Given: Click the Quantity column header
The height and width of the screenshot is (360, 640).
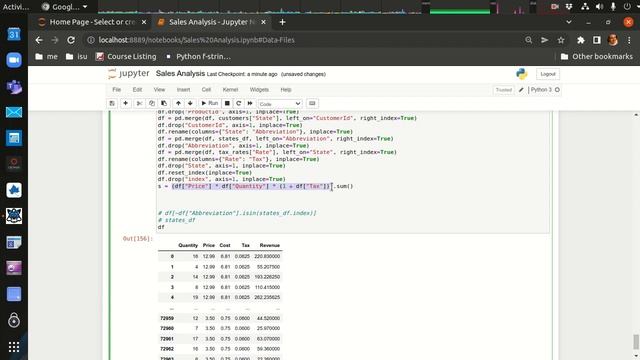Looking at the screenshot, I should click(188, 245).
